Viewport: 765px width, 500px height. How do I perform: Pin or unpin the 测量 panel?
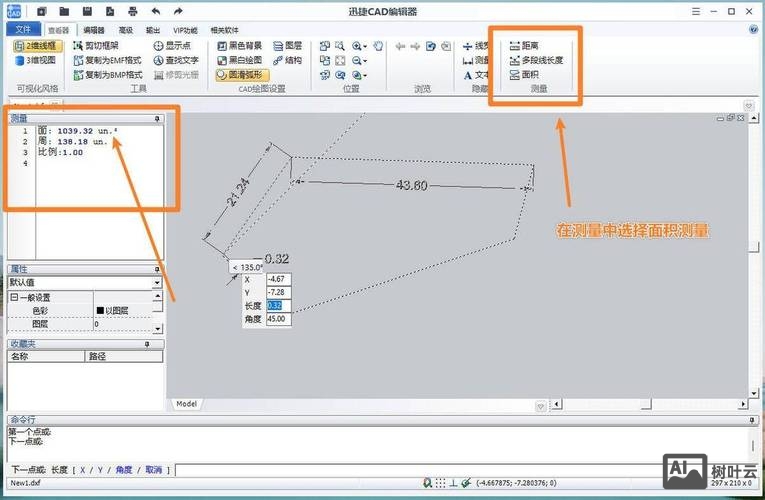(x=157, y=119)
